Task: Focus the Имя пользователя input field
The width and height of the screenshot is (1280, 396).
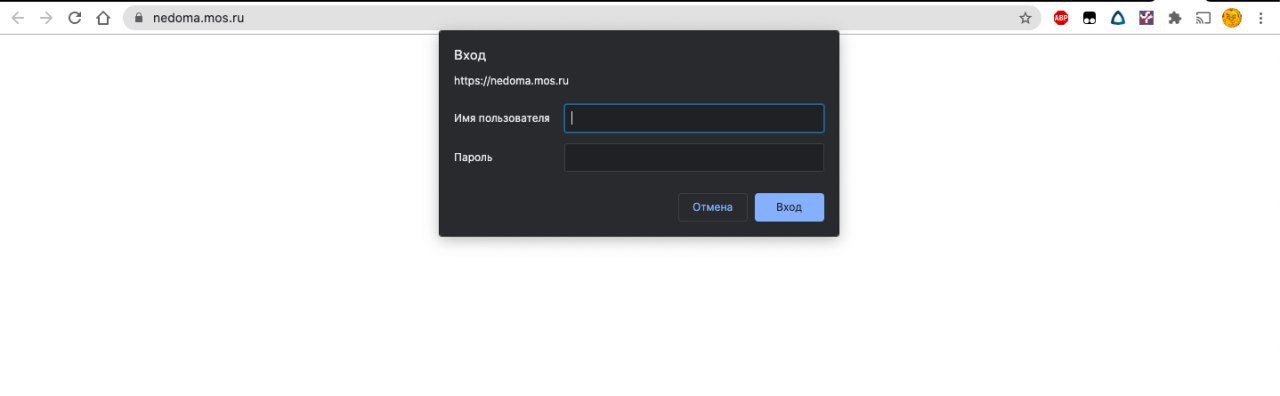Action: tap(694, 118)
